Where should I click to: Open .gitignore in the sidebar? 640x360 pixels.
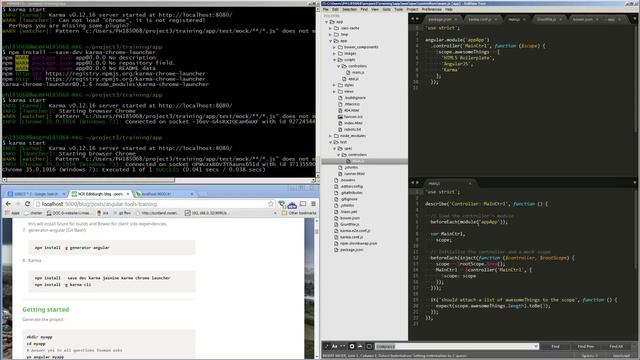pos(349,199)
